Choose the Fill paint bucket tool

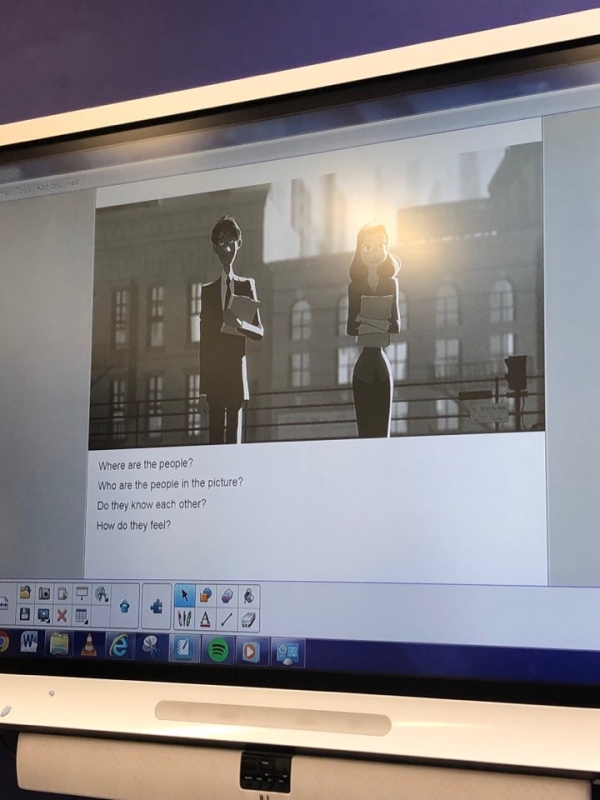point(248,597)
